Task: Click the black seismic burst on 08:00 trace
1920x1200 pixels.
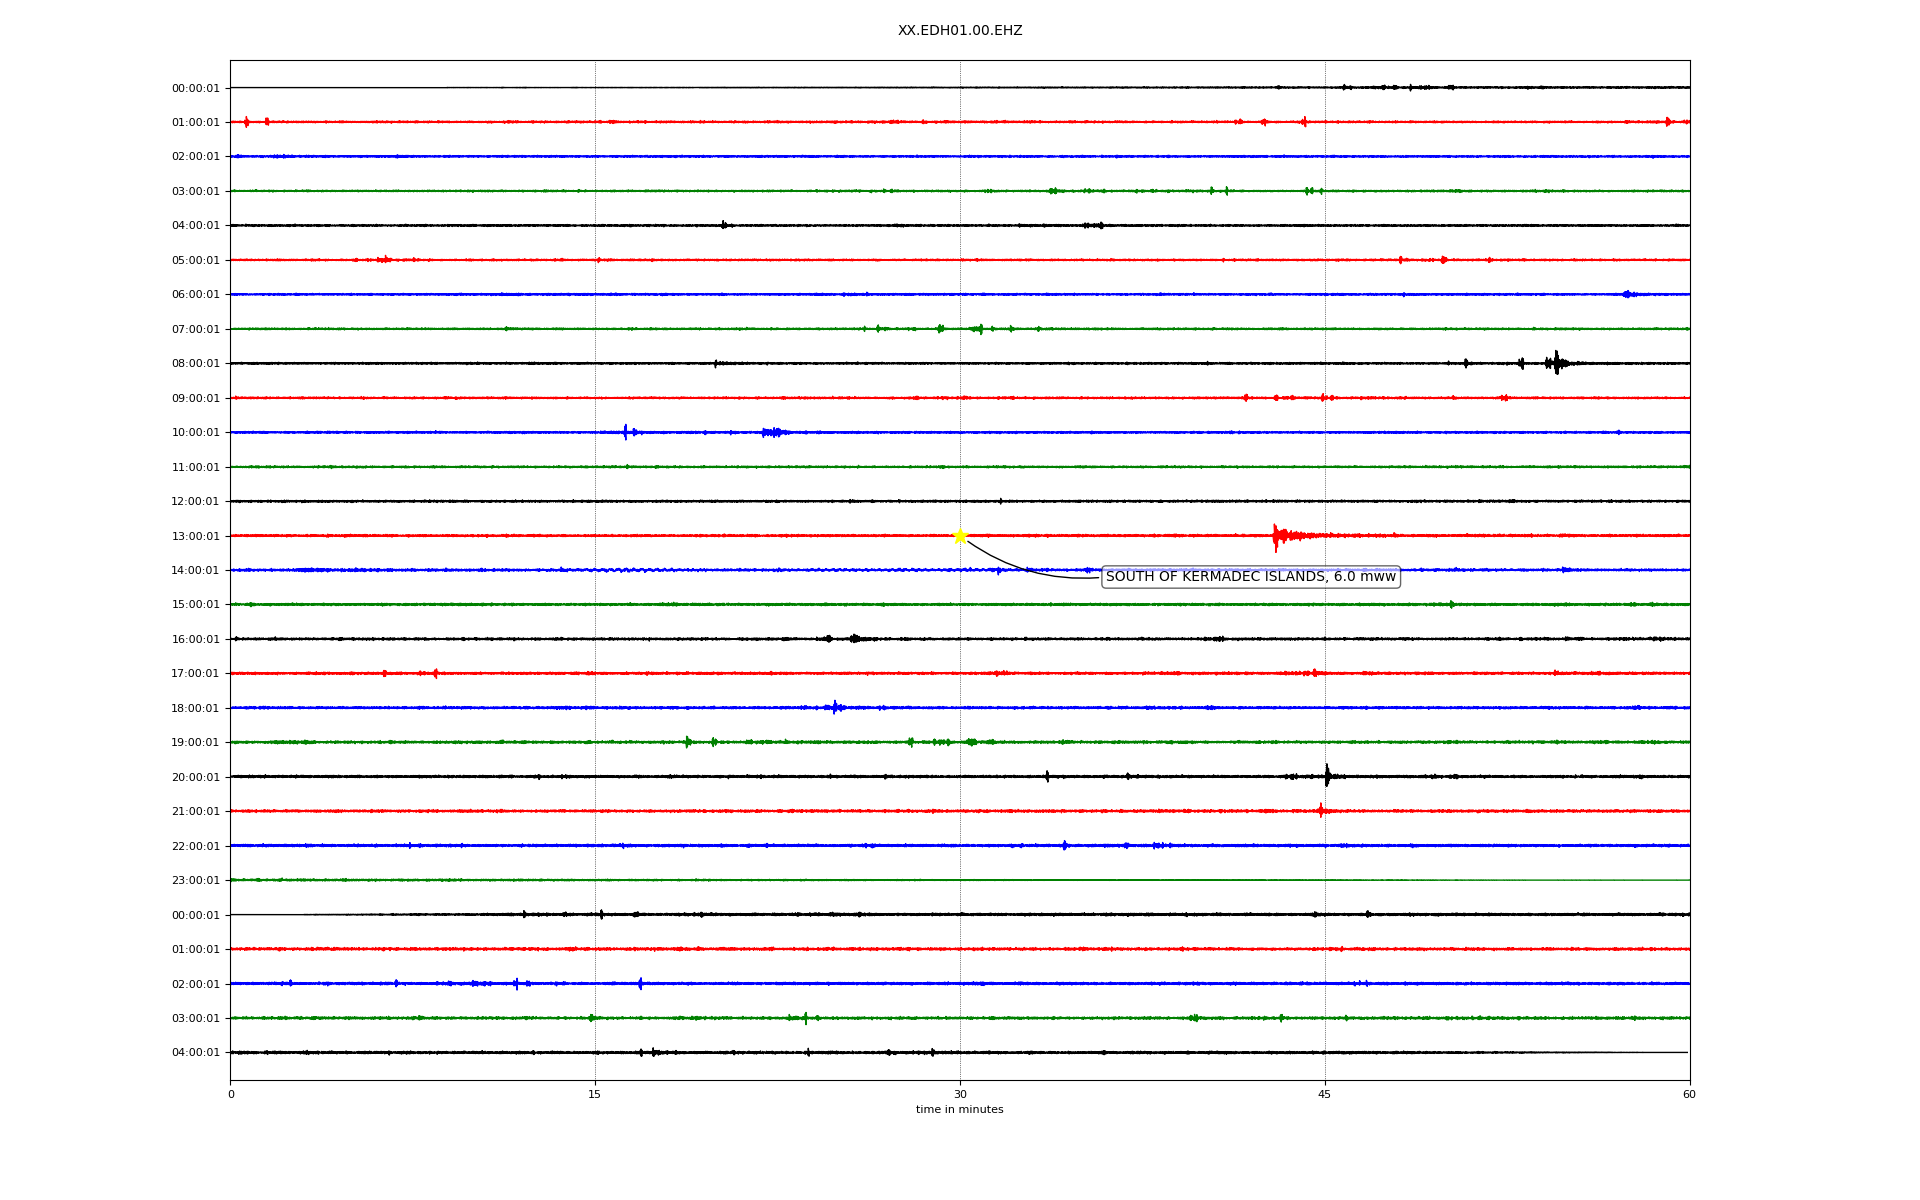Action: click(1556, 363)
